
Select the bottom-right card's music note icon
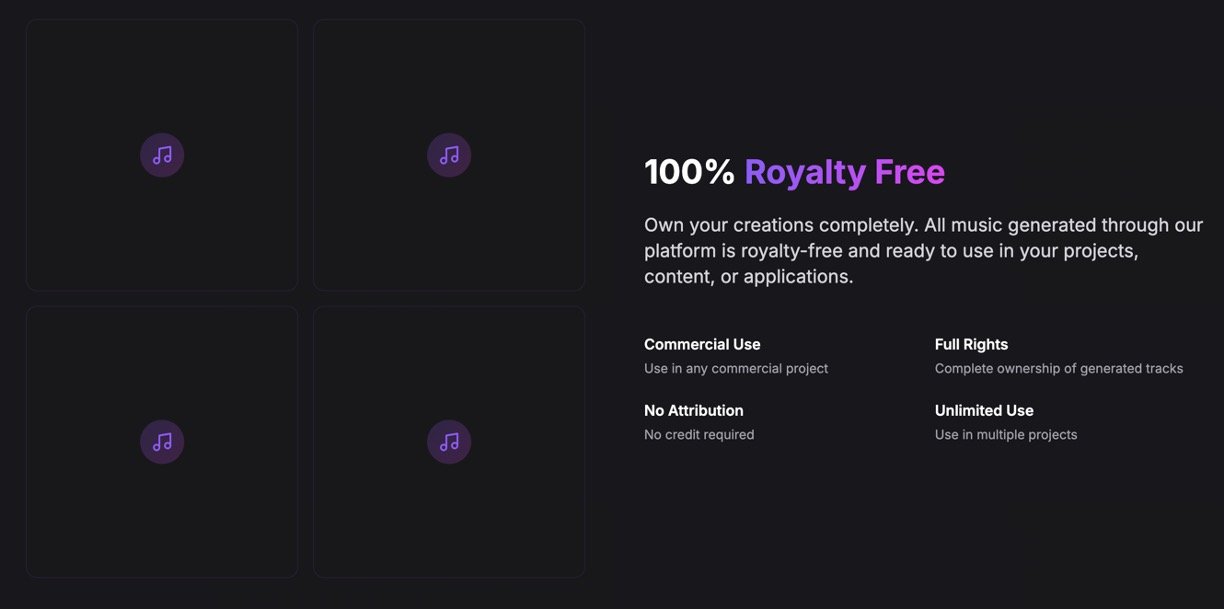[449, 441]
